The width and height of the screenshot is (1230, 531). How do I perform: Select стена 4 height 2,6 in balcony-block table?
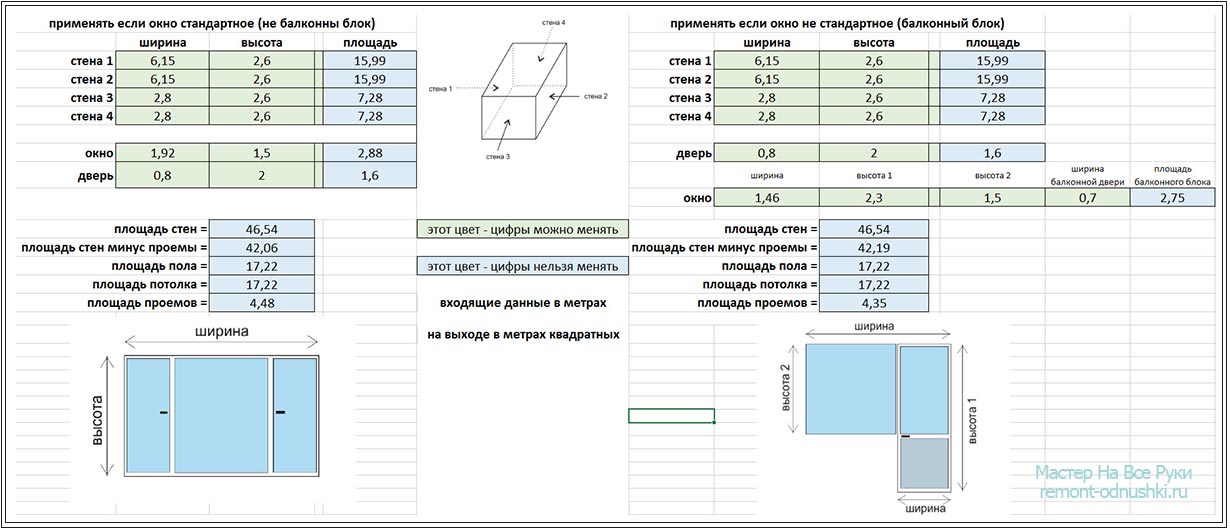tap(873, 116)
